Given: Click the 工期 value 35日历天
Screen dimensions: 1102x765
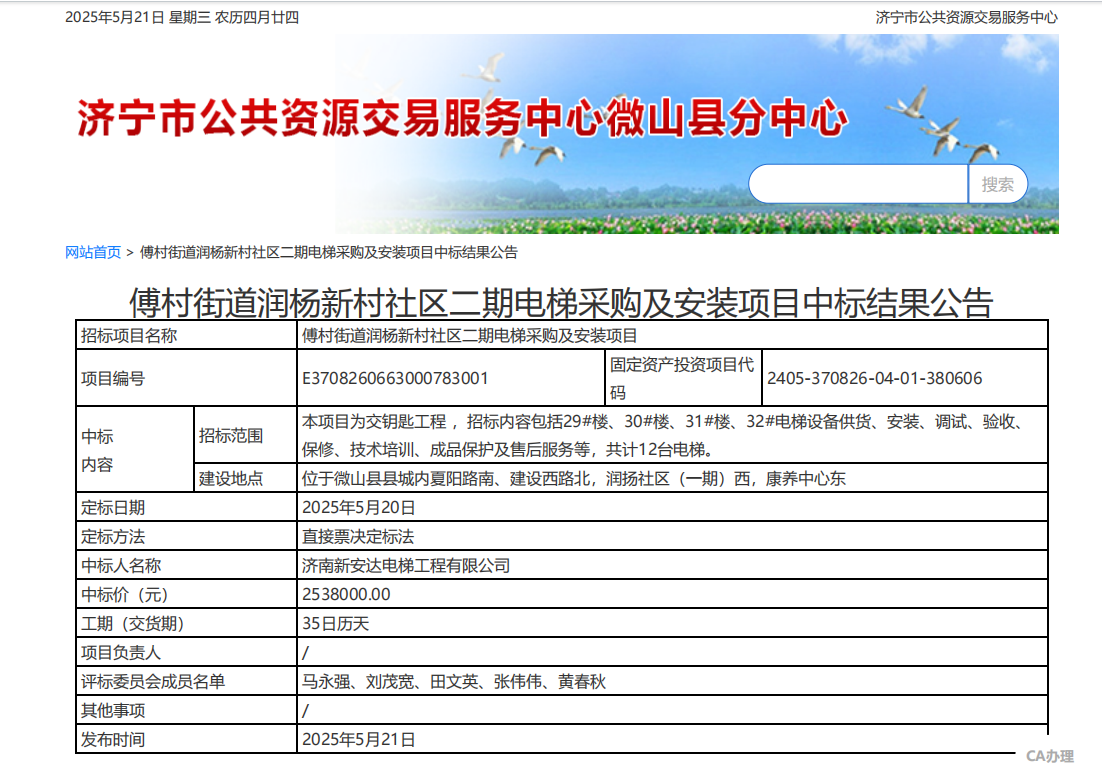Looking at the screenshot, I should (335, 624).
